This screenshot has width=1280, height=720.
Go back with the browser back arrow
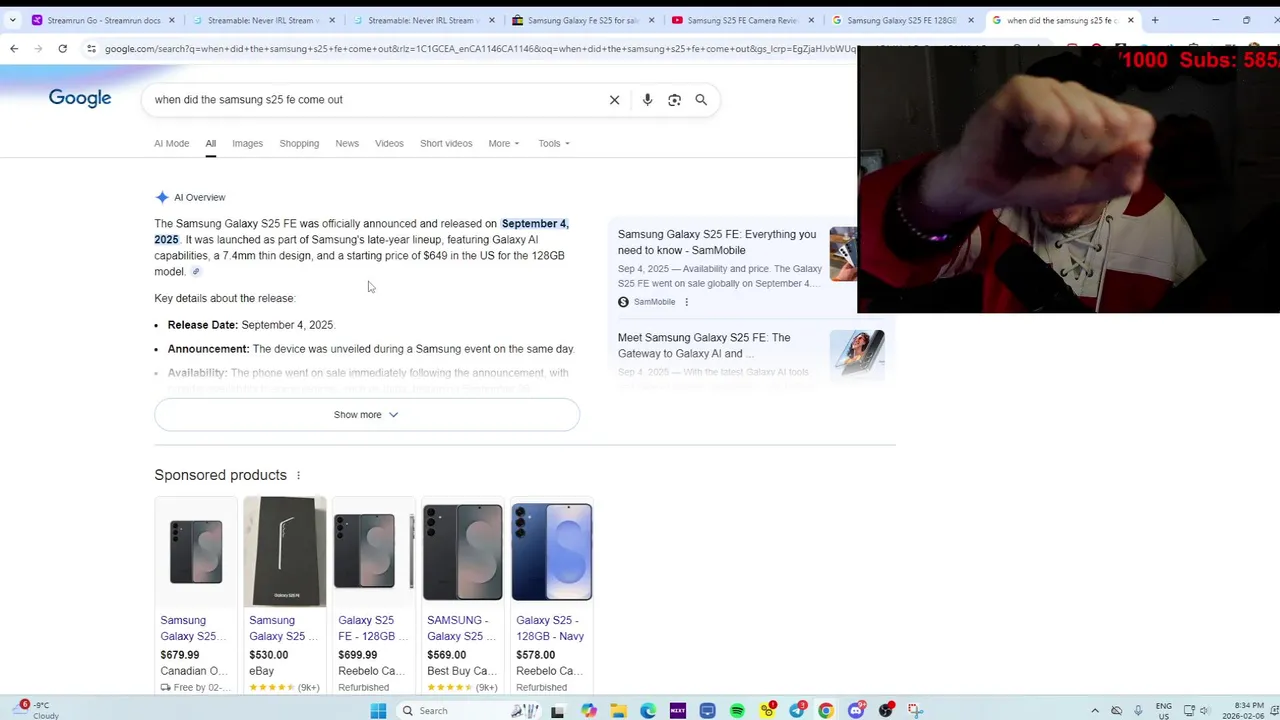14,48
